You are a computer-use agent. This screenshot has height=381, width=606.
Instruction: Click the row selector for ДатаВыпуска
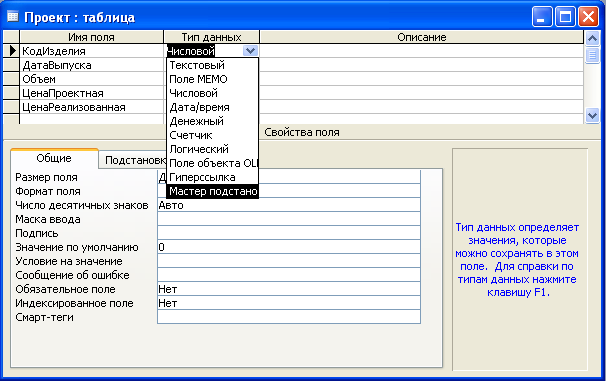coord(11,65)
